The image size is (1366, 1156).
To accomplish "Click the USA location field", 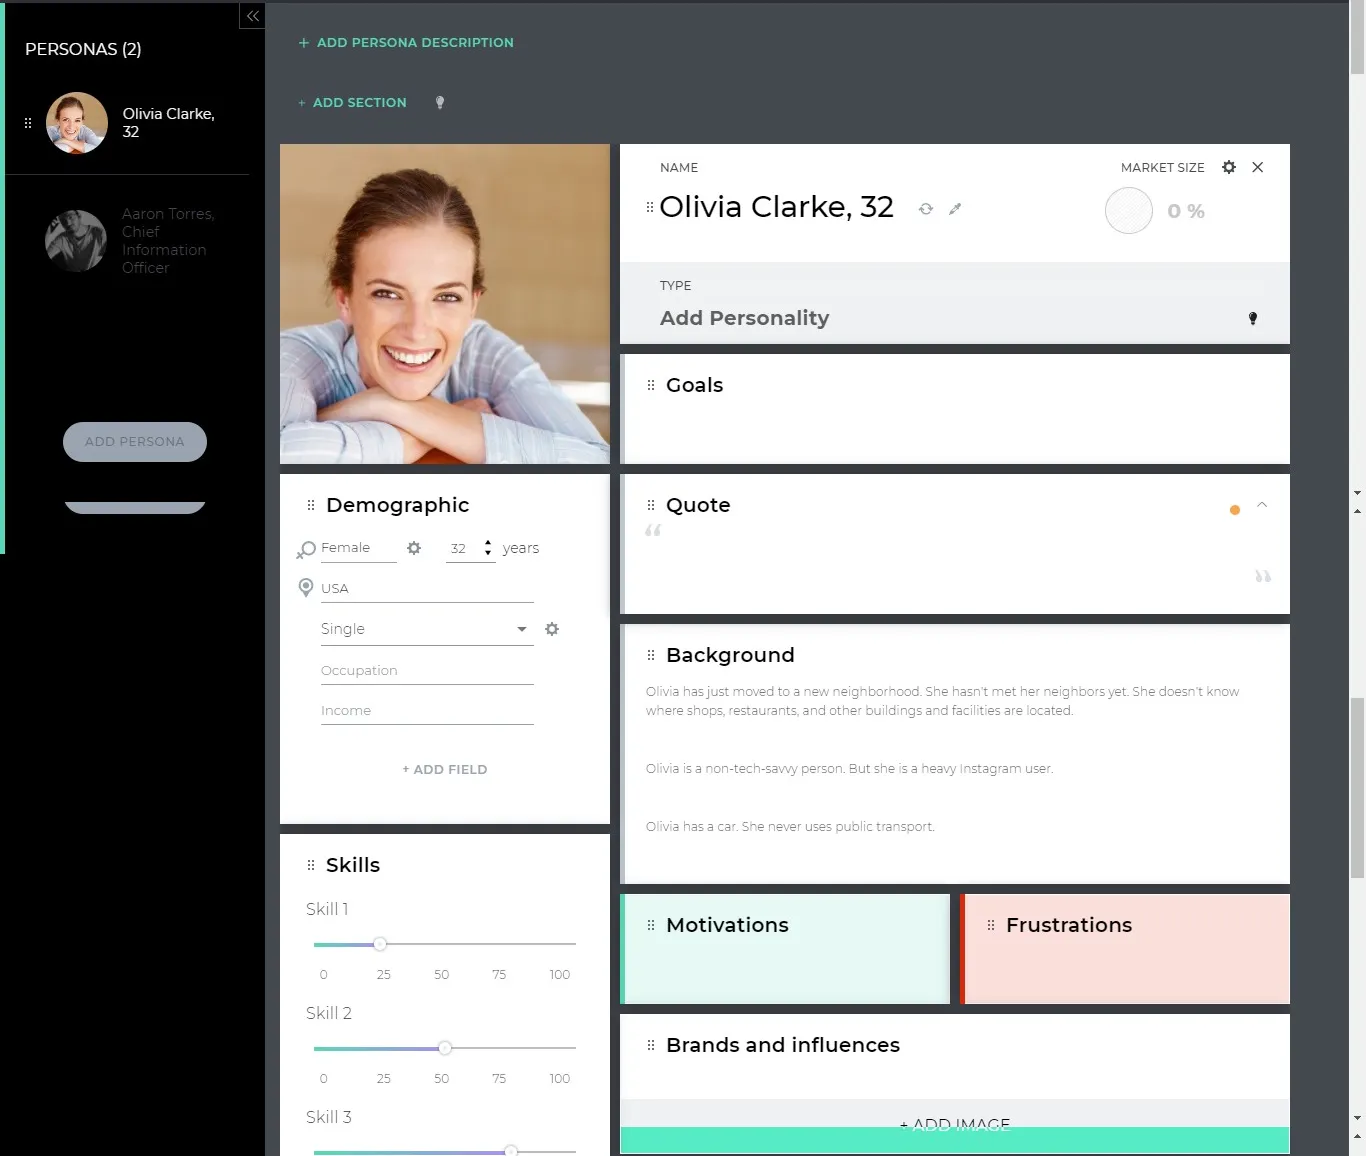I will point(427,589).
